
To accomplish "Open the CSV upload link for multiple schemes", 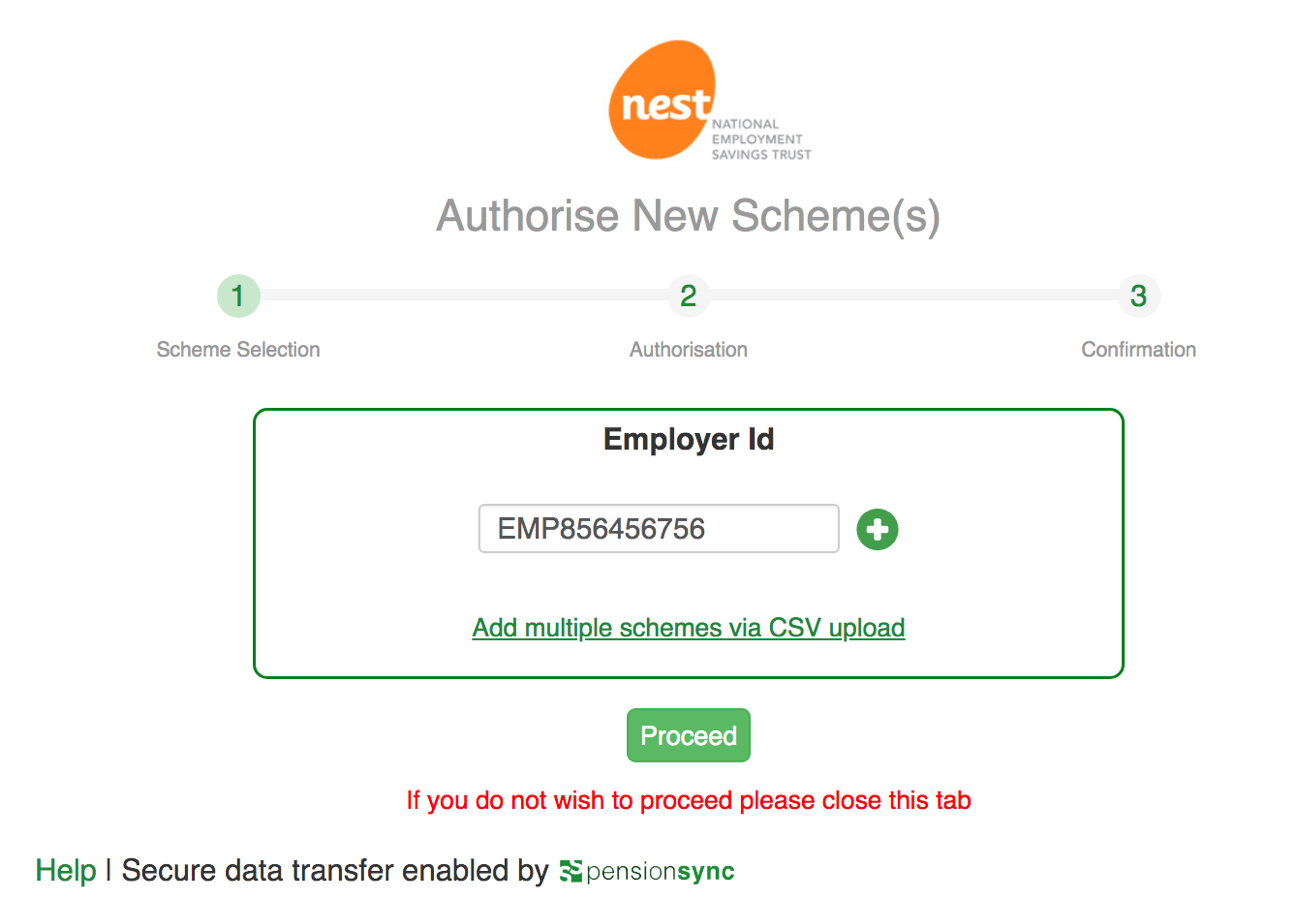I will [688, 628].
